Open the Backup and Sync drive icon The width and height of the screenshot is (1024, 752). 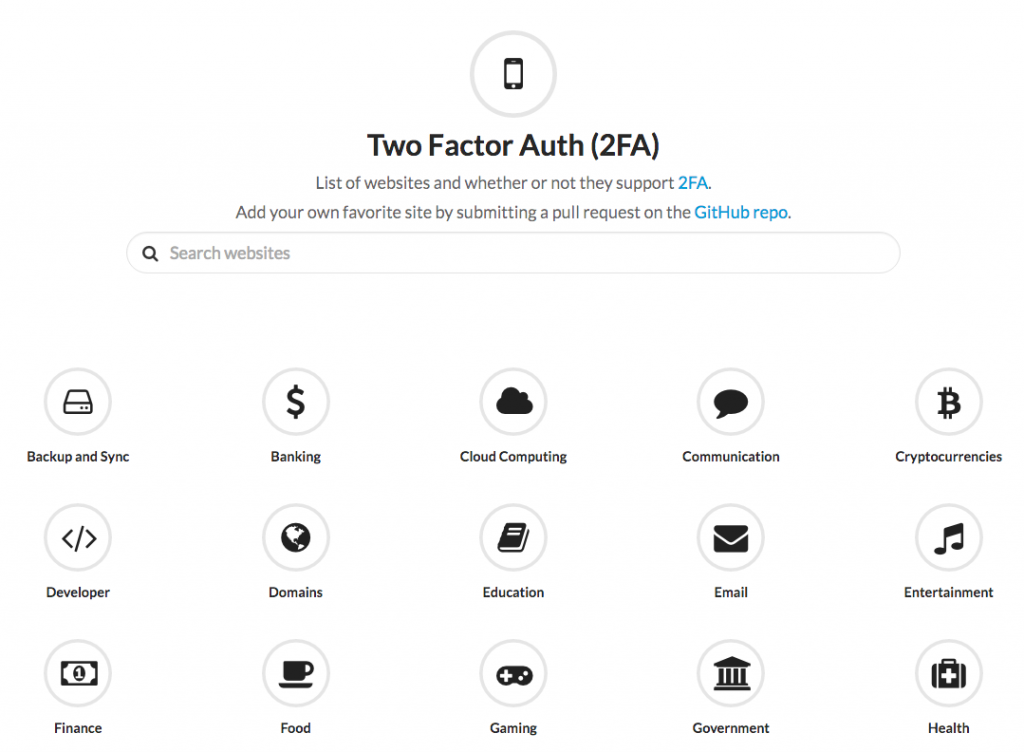tap(78, 401)
